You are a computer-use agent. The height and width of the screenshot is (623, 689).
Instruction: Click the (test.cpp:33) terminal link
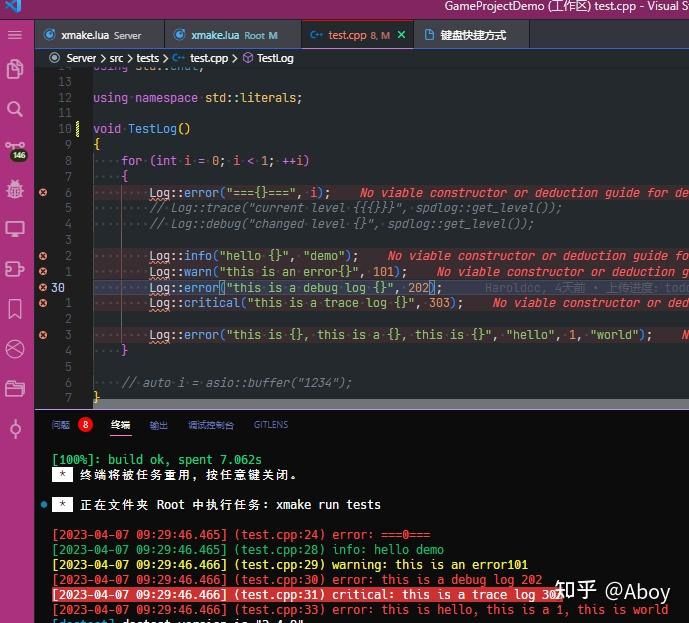pyautogui.click(x=279, y=610)
